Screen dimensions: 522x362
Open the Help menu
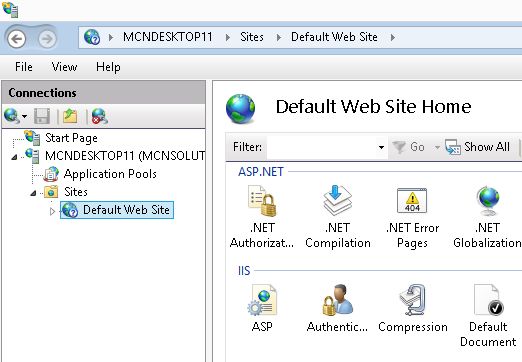(x=108, y=67)
